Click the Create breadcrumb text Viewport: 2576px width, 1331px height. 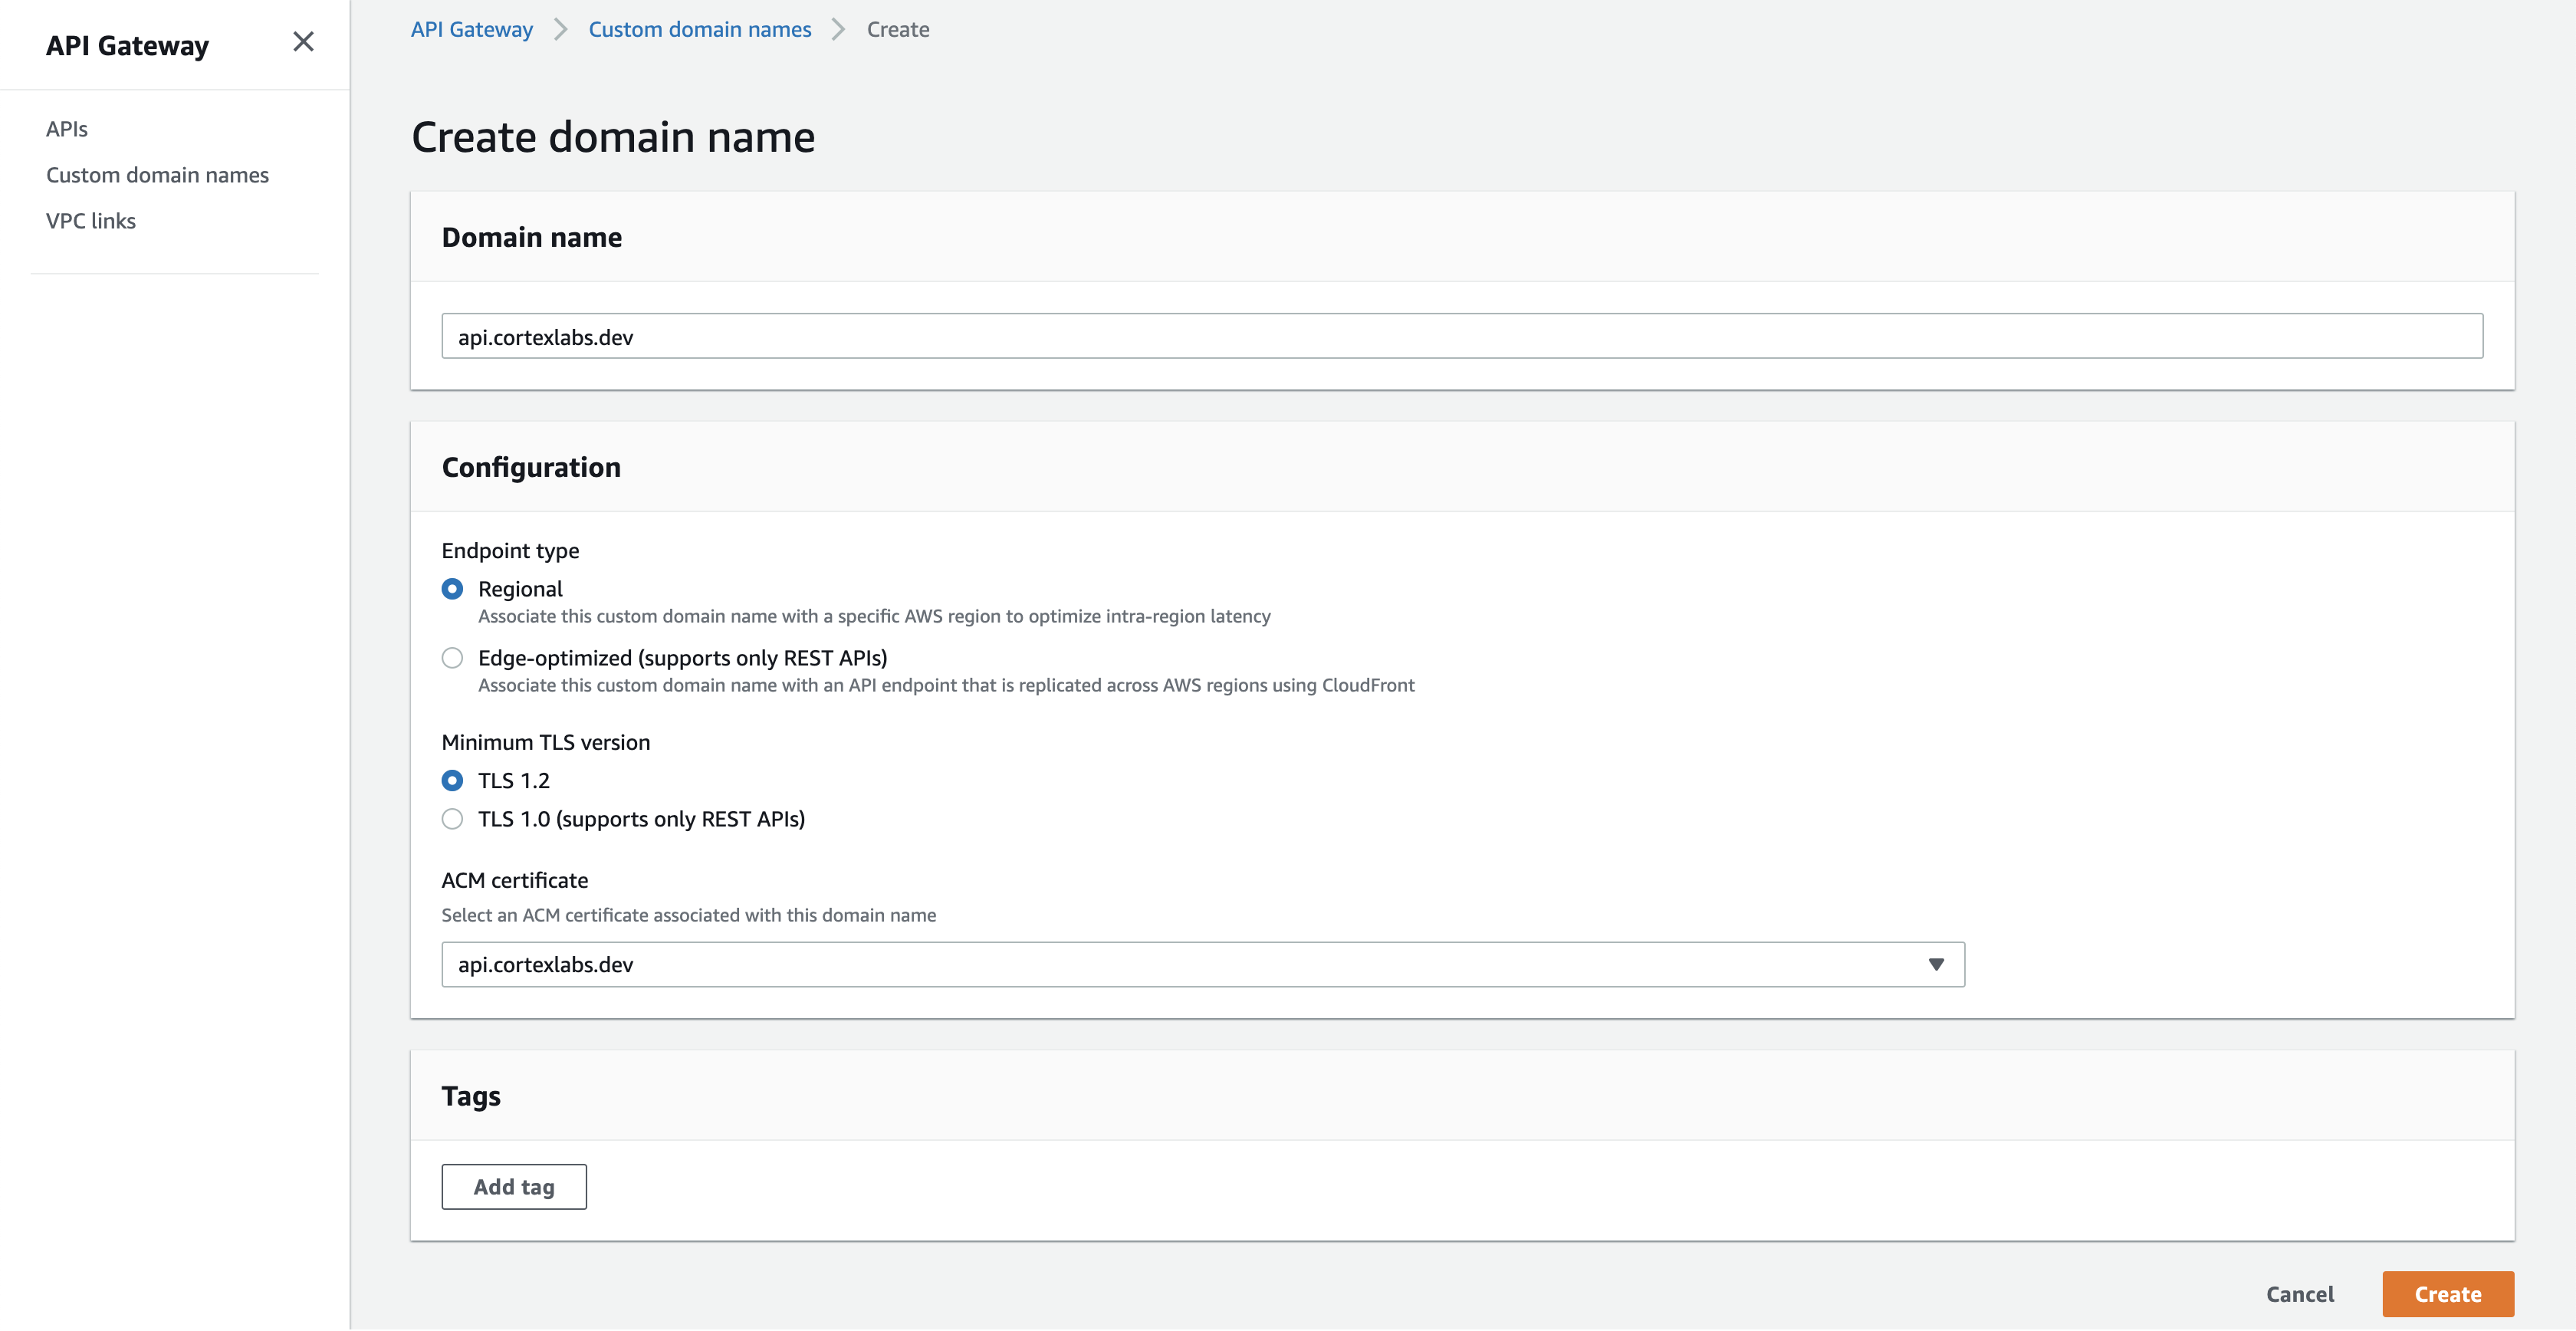897,30
